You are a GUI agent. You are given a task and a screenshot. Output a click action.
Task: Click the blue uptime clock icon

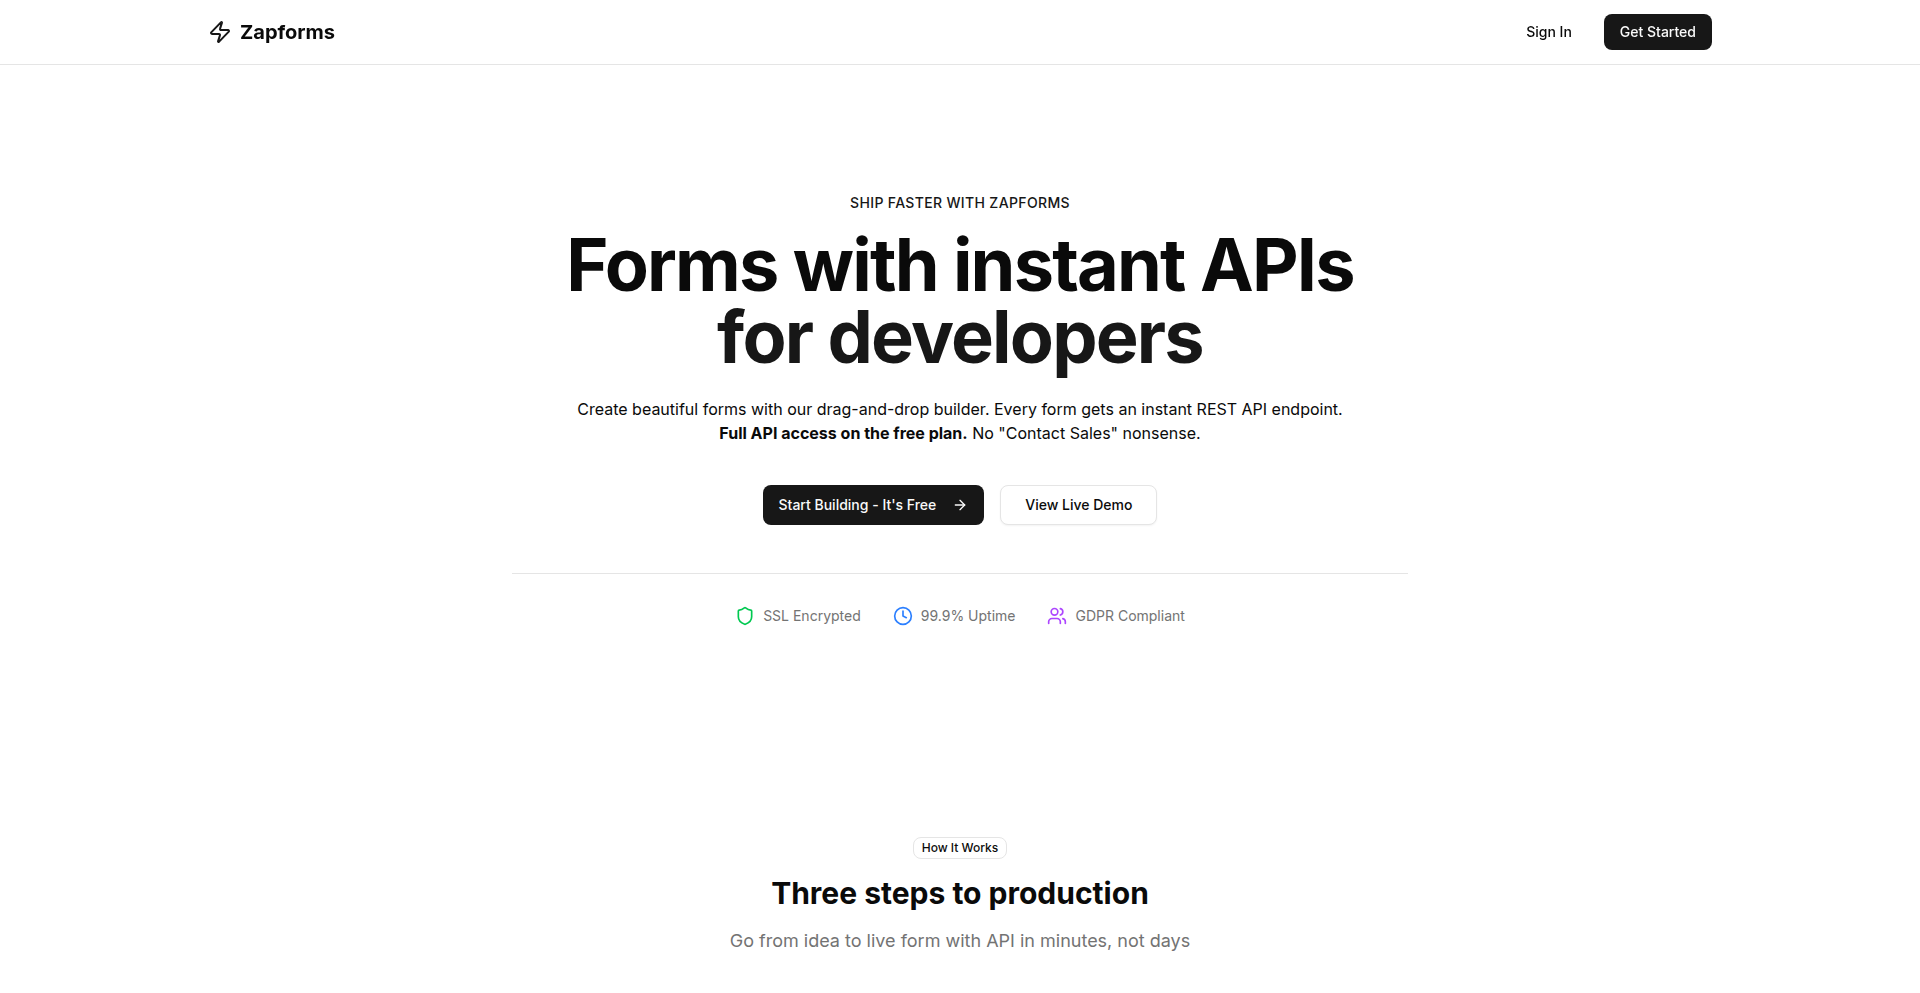coord(902,616)
